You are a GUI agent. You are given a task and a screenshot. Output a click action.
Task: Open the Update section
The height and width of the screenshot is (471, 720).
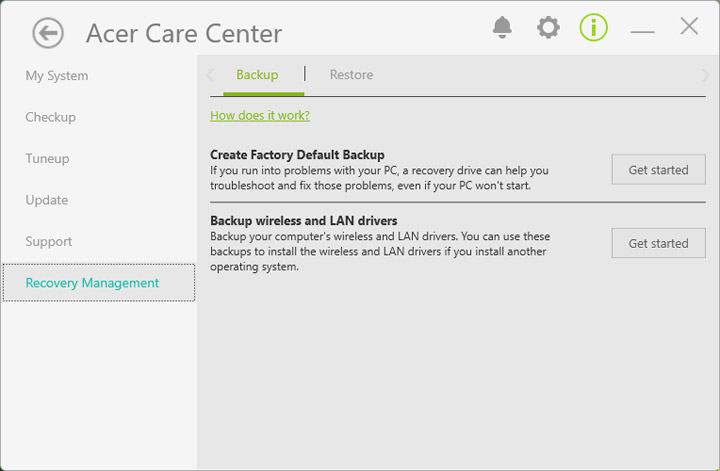47,200
